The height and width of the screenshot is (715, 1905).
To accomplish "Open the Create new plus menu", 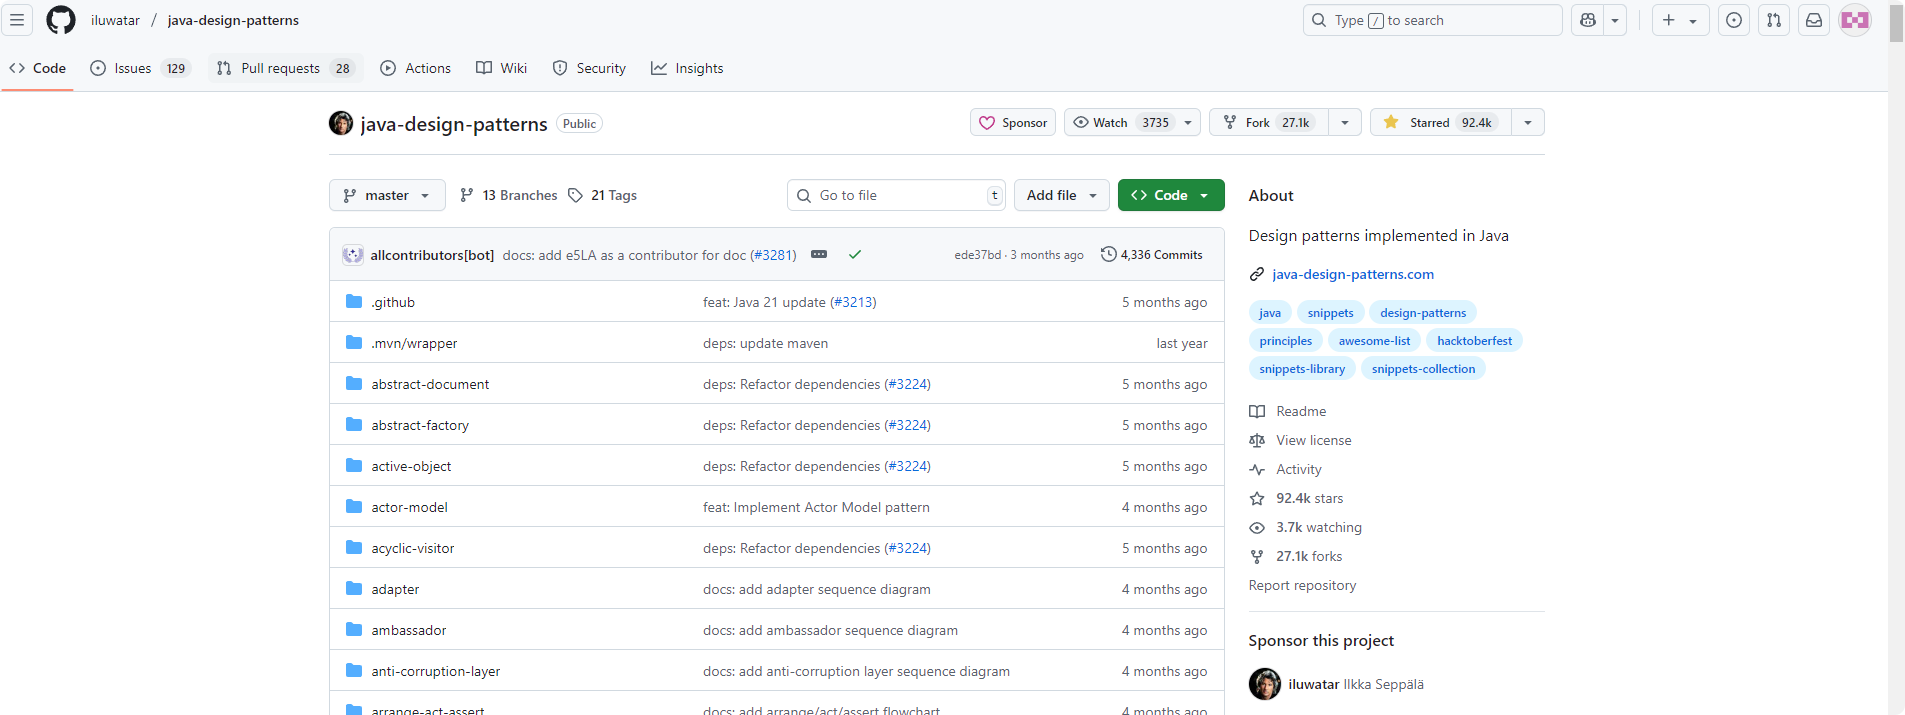I will pos(1680,20).
